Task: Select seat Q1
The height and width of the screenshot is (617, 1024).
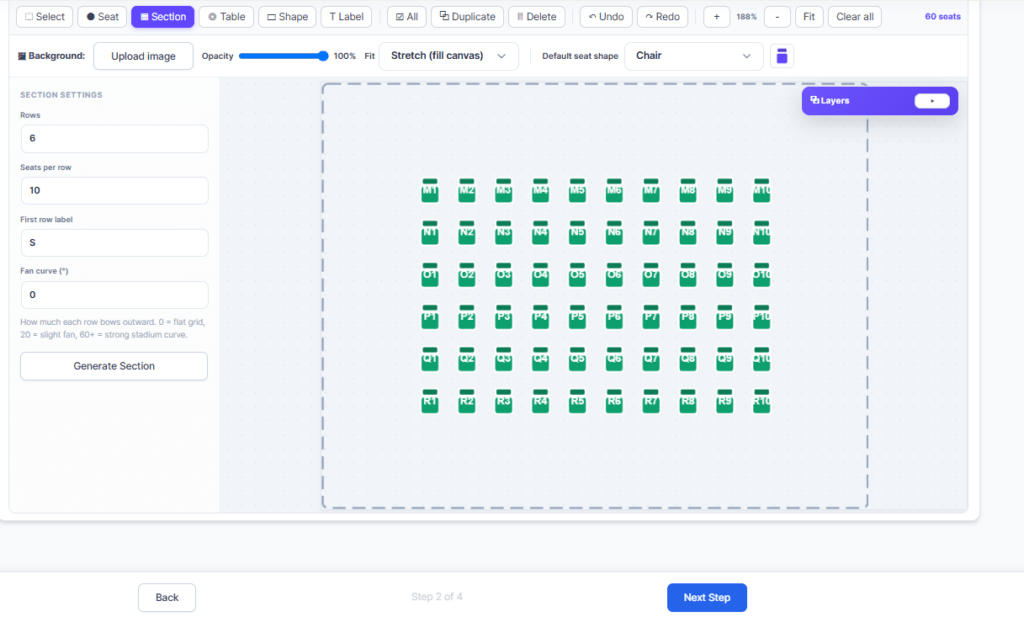Action: point(430,359)
